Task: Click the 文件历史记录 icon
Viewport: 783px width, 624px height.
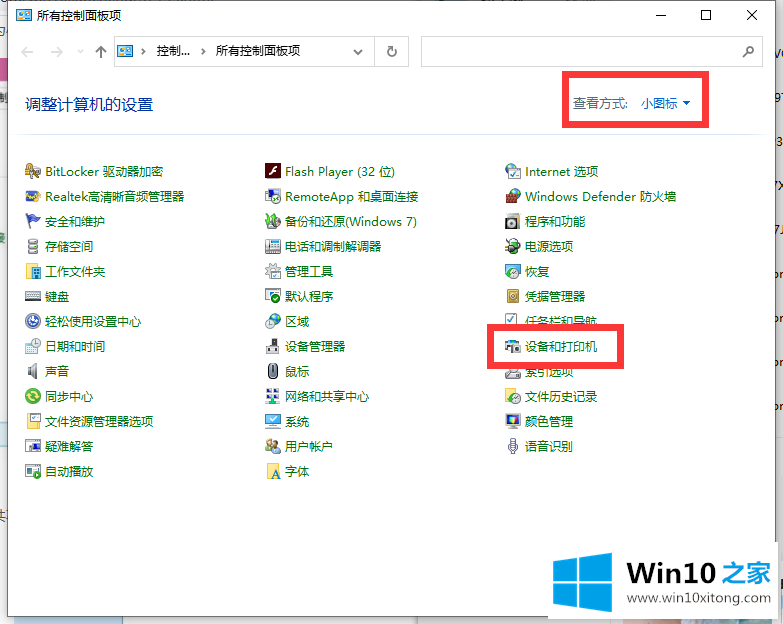Action: (x=513, y=396)
